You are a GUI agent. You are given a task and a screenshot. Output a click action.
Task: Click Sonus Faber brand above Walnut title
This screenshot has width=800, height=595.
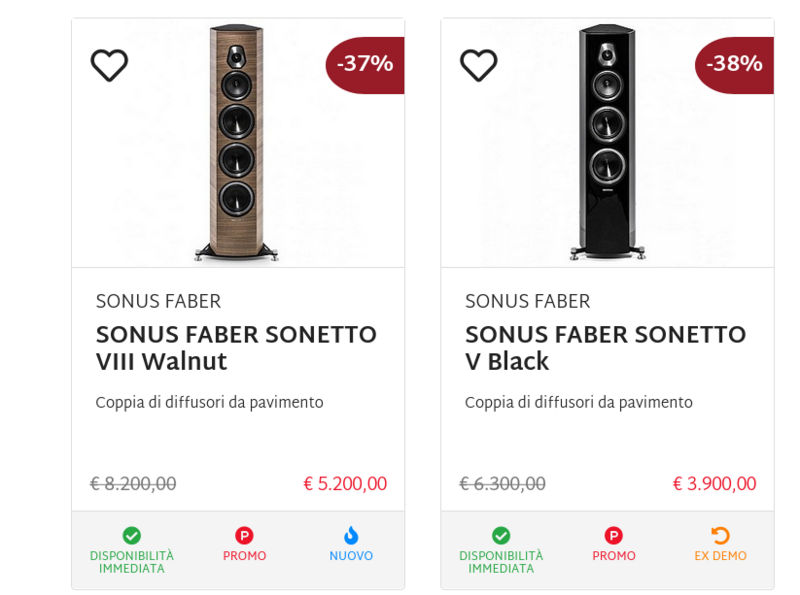(158, 301)
